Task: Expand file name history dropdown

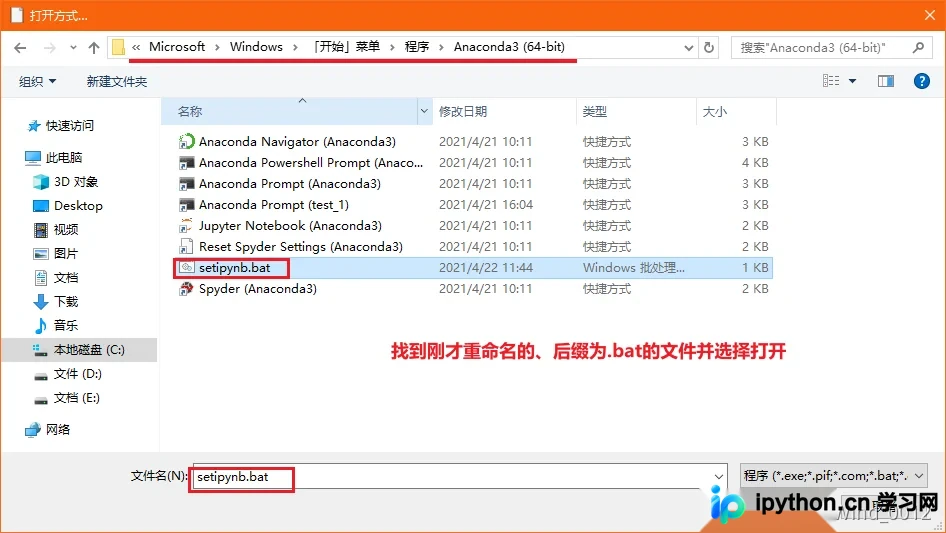Action: coord(719,477)
